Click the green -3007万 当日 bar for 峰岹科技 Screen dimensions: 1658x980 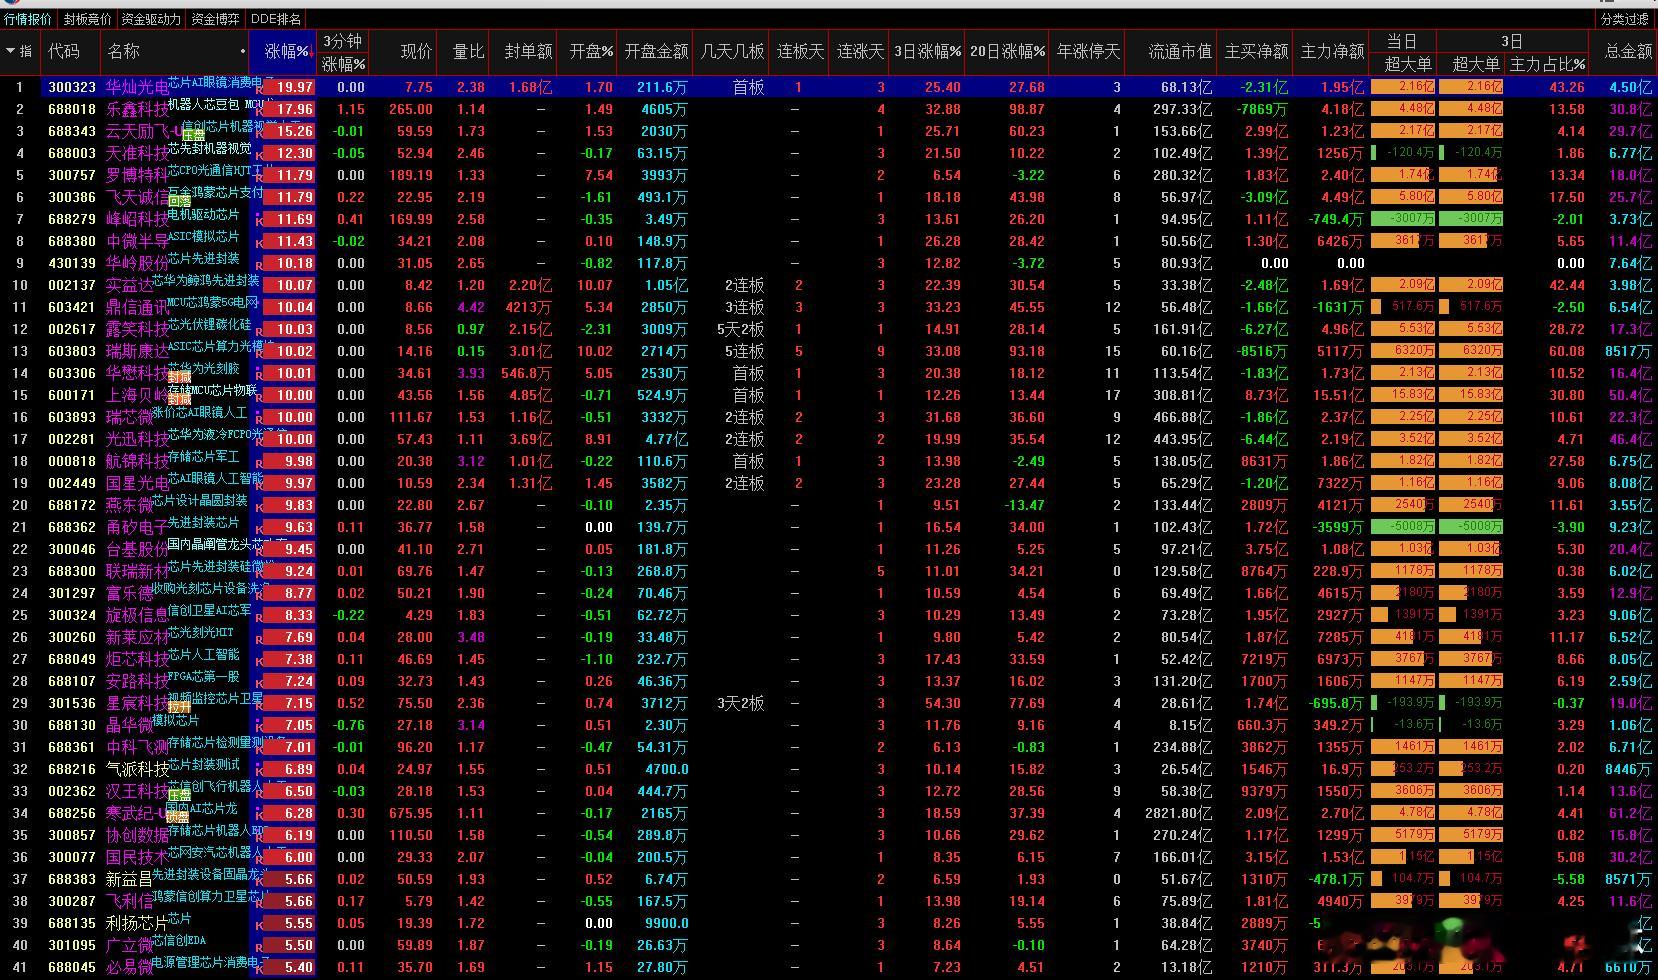tap(1402, 219)
